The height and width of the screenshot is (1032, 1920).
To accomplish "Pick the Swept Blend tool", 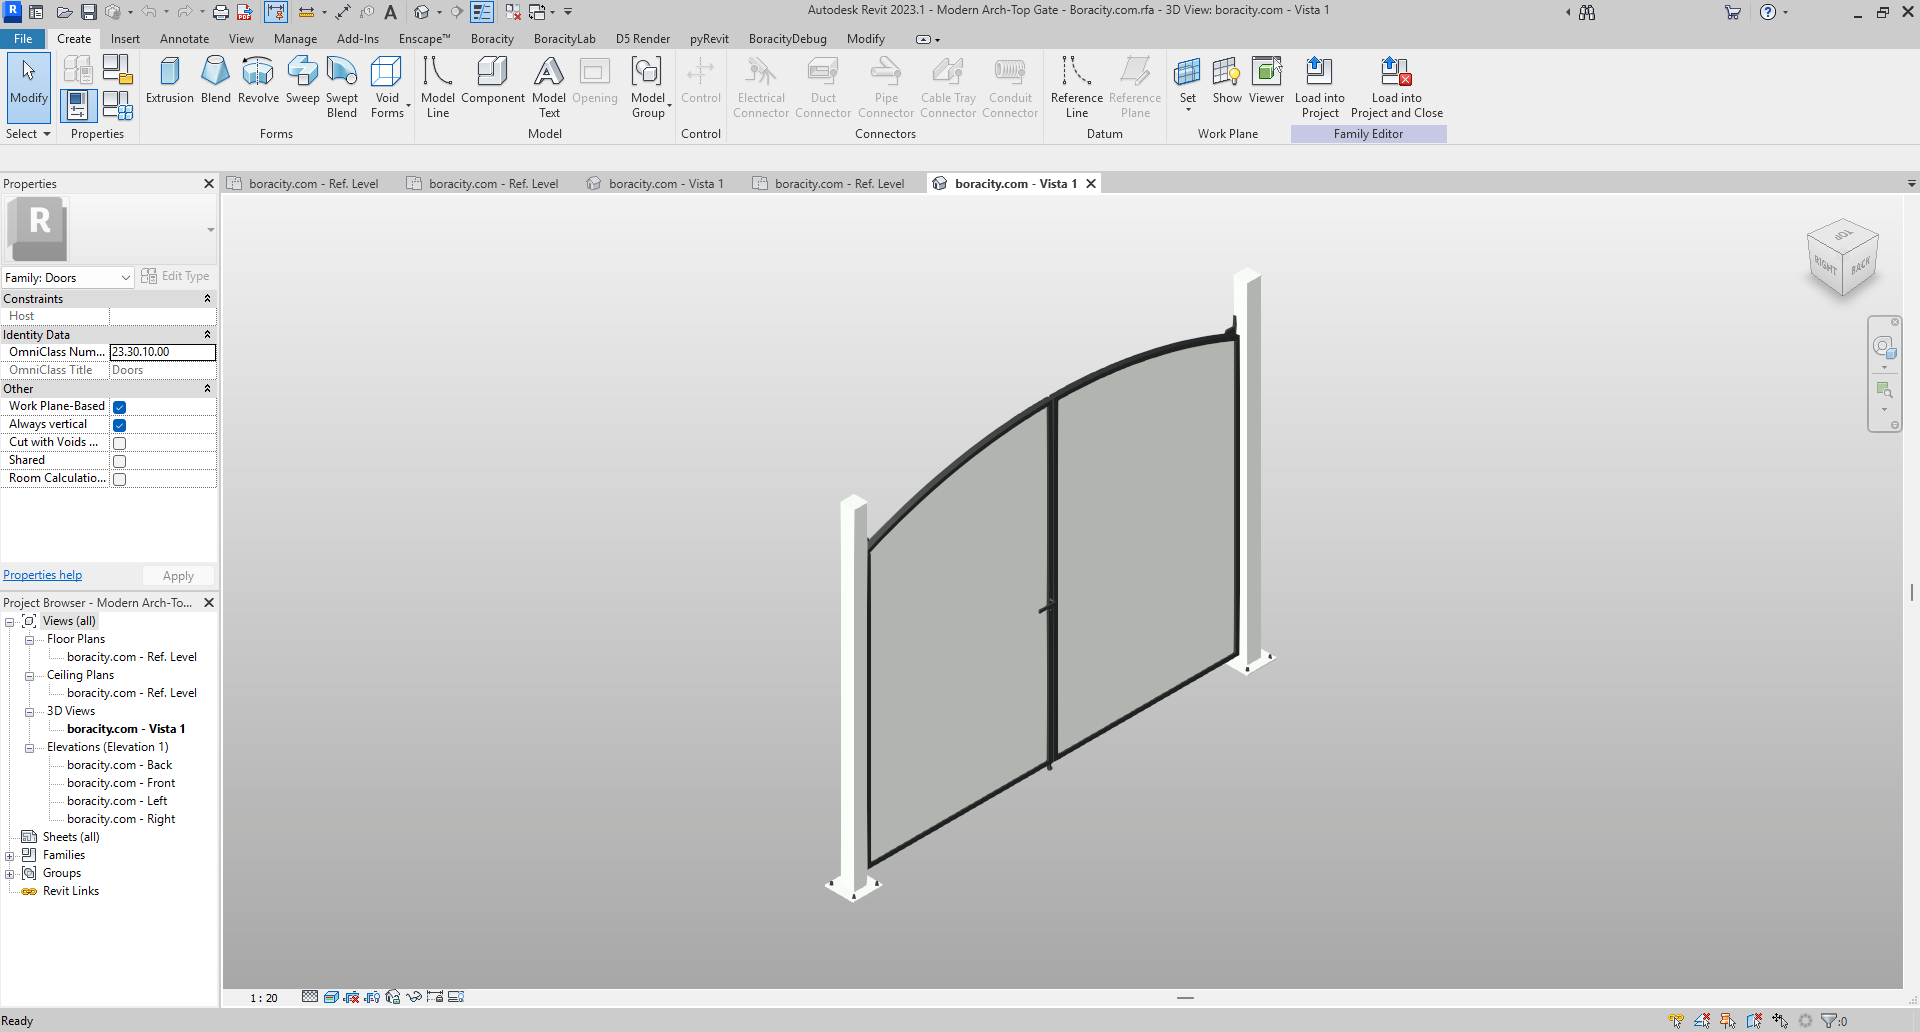I will pyautogui.click(x=342, y=87).
